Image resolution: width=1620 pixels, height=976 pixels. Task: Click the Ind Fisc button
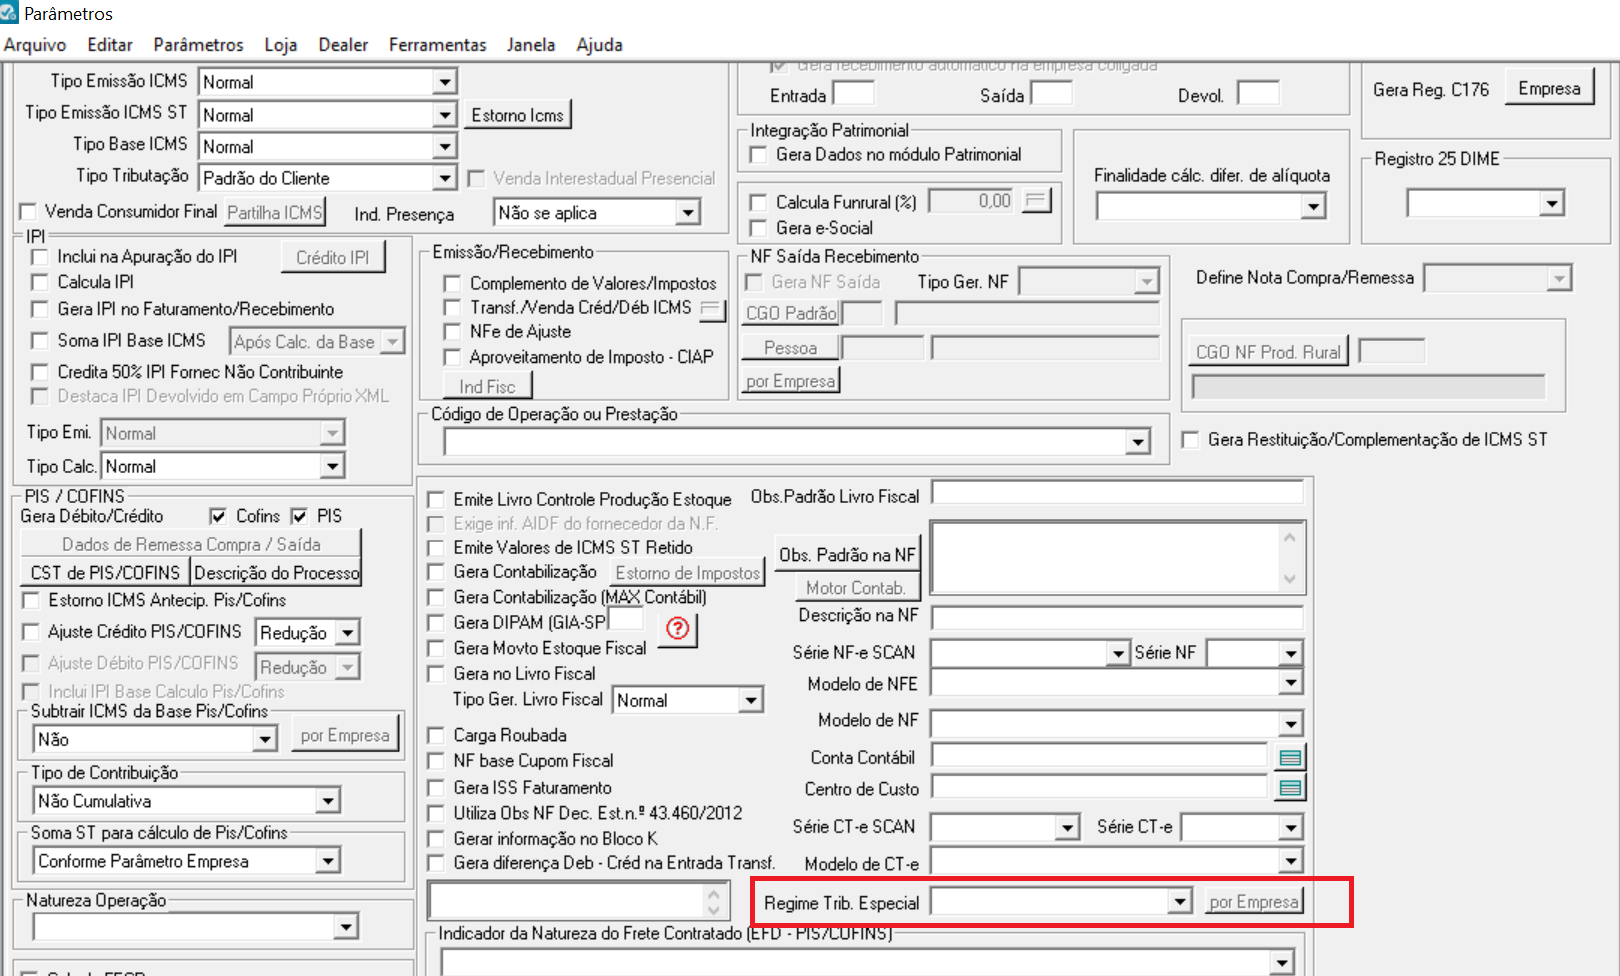[487, 386]
